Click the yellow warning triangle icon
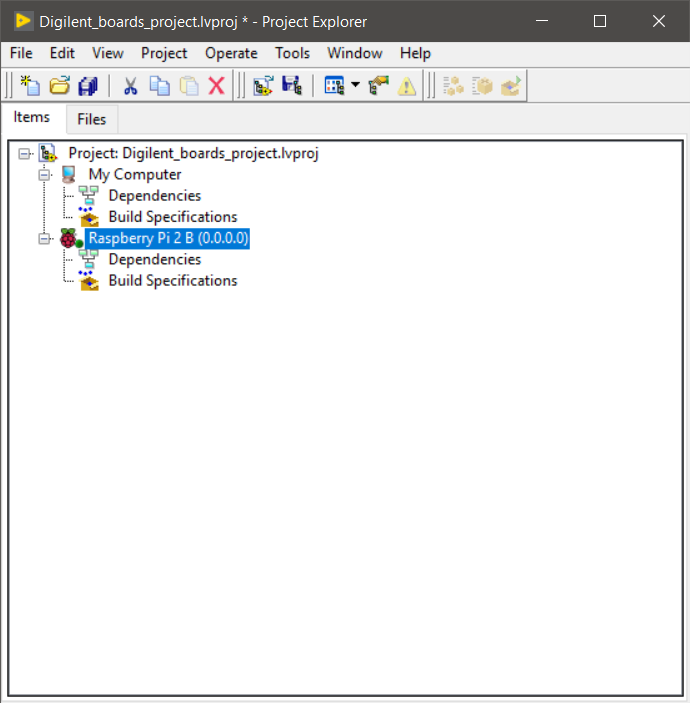690x703 pixels. pyautogui.click(x=407, y=86)
